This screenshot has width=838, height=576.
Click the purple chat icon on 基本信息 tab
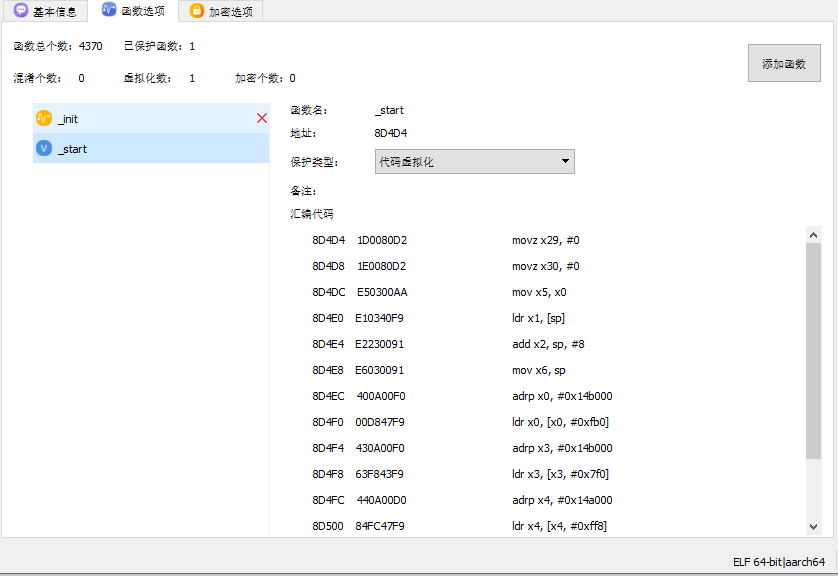tap(20, 10)
